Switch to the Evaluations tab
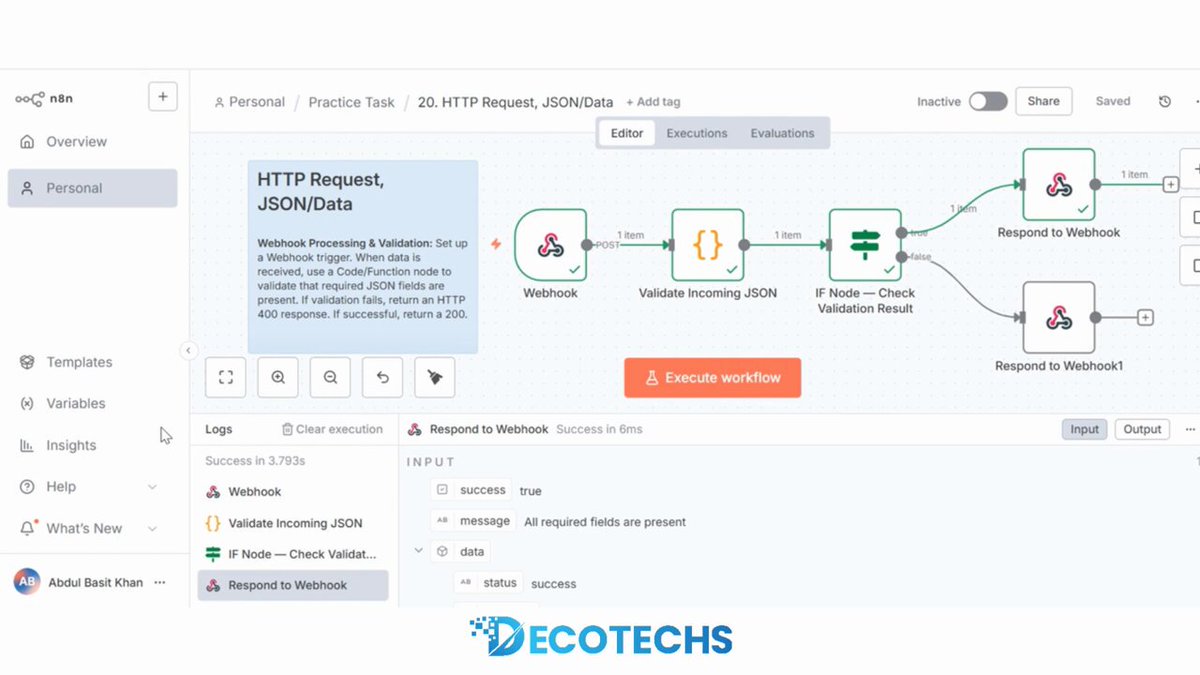This screenshot has width=1200, height=675. (782, 133)
